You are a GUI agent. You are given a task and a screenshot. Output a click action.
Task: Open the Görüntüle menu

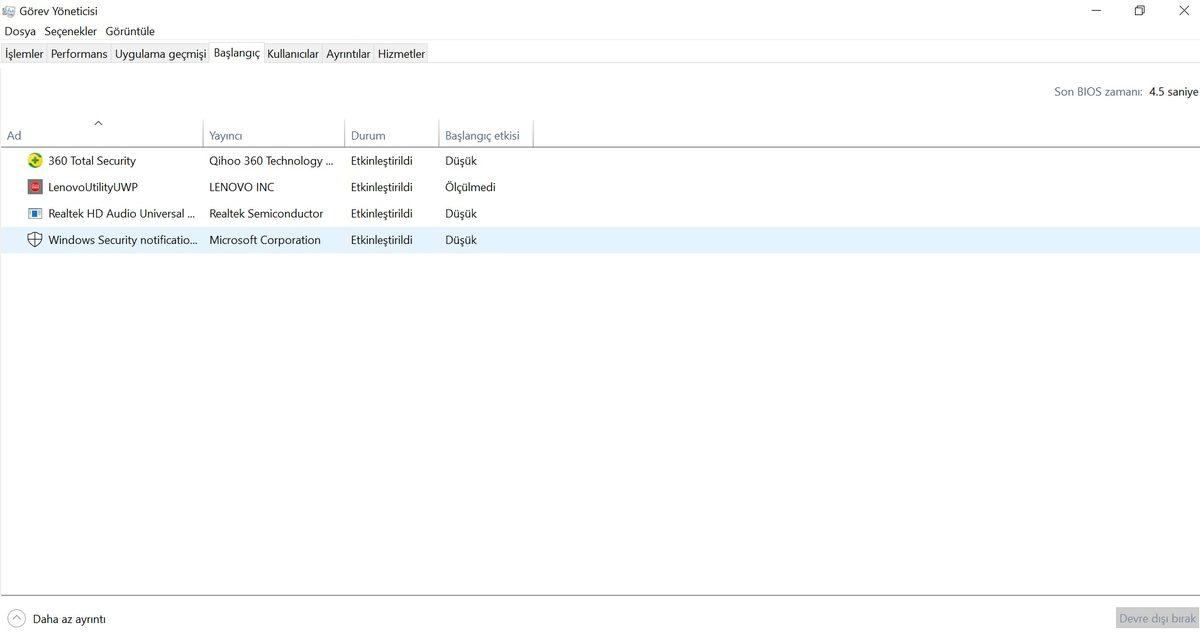coord(130,31)
